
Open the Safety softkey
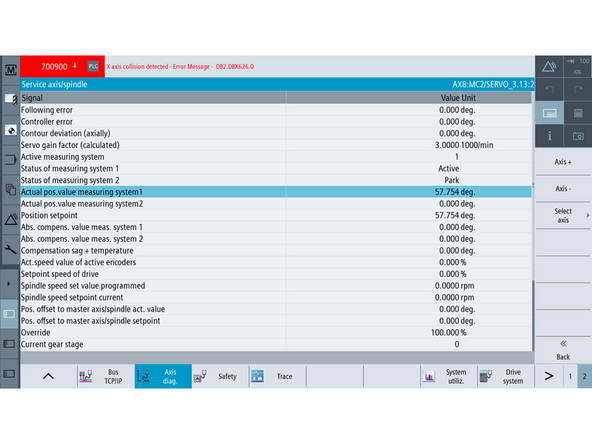point(220,376)
